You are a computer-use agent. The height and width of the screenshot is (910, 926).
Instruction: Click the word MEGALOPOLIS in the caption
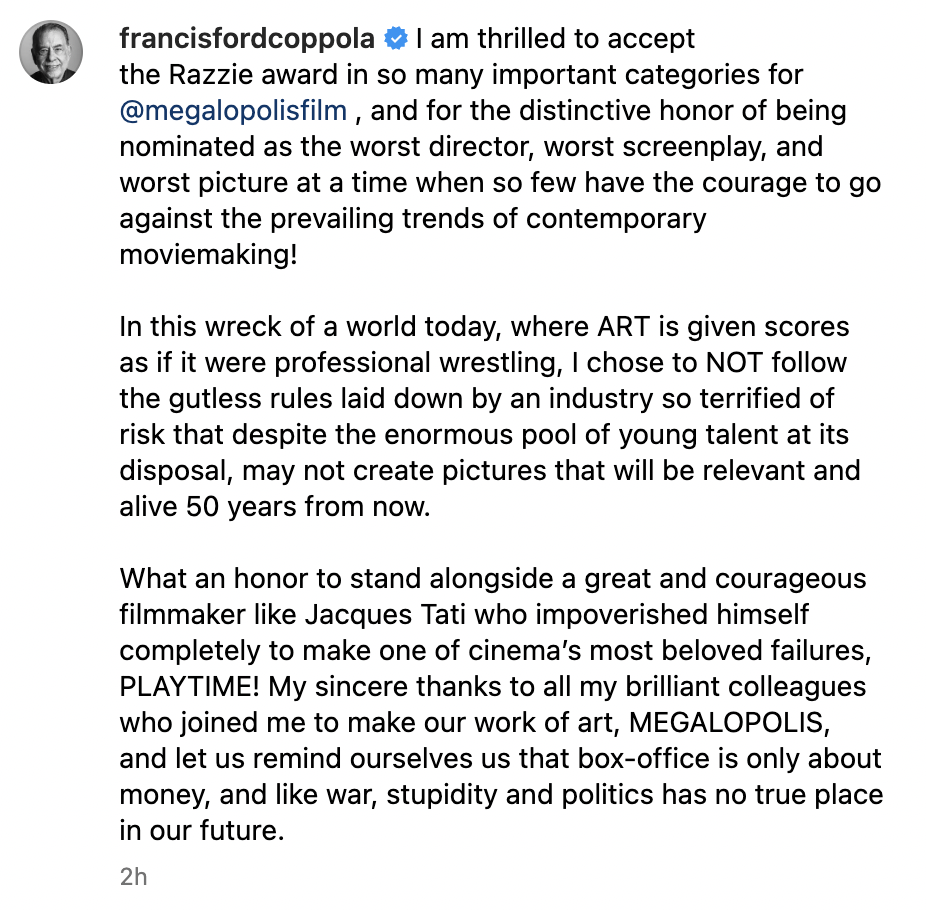coord(726,723)
